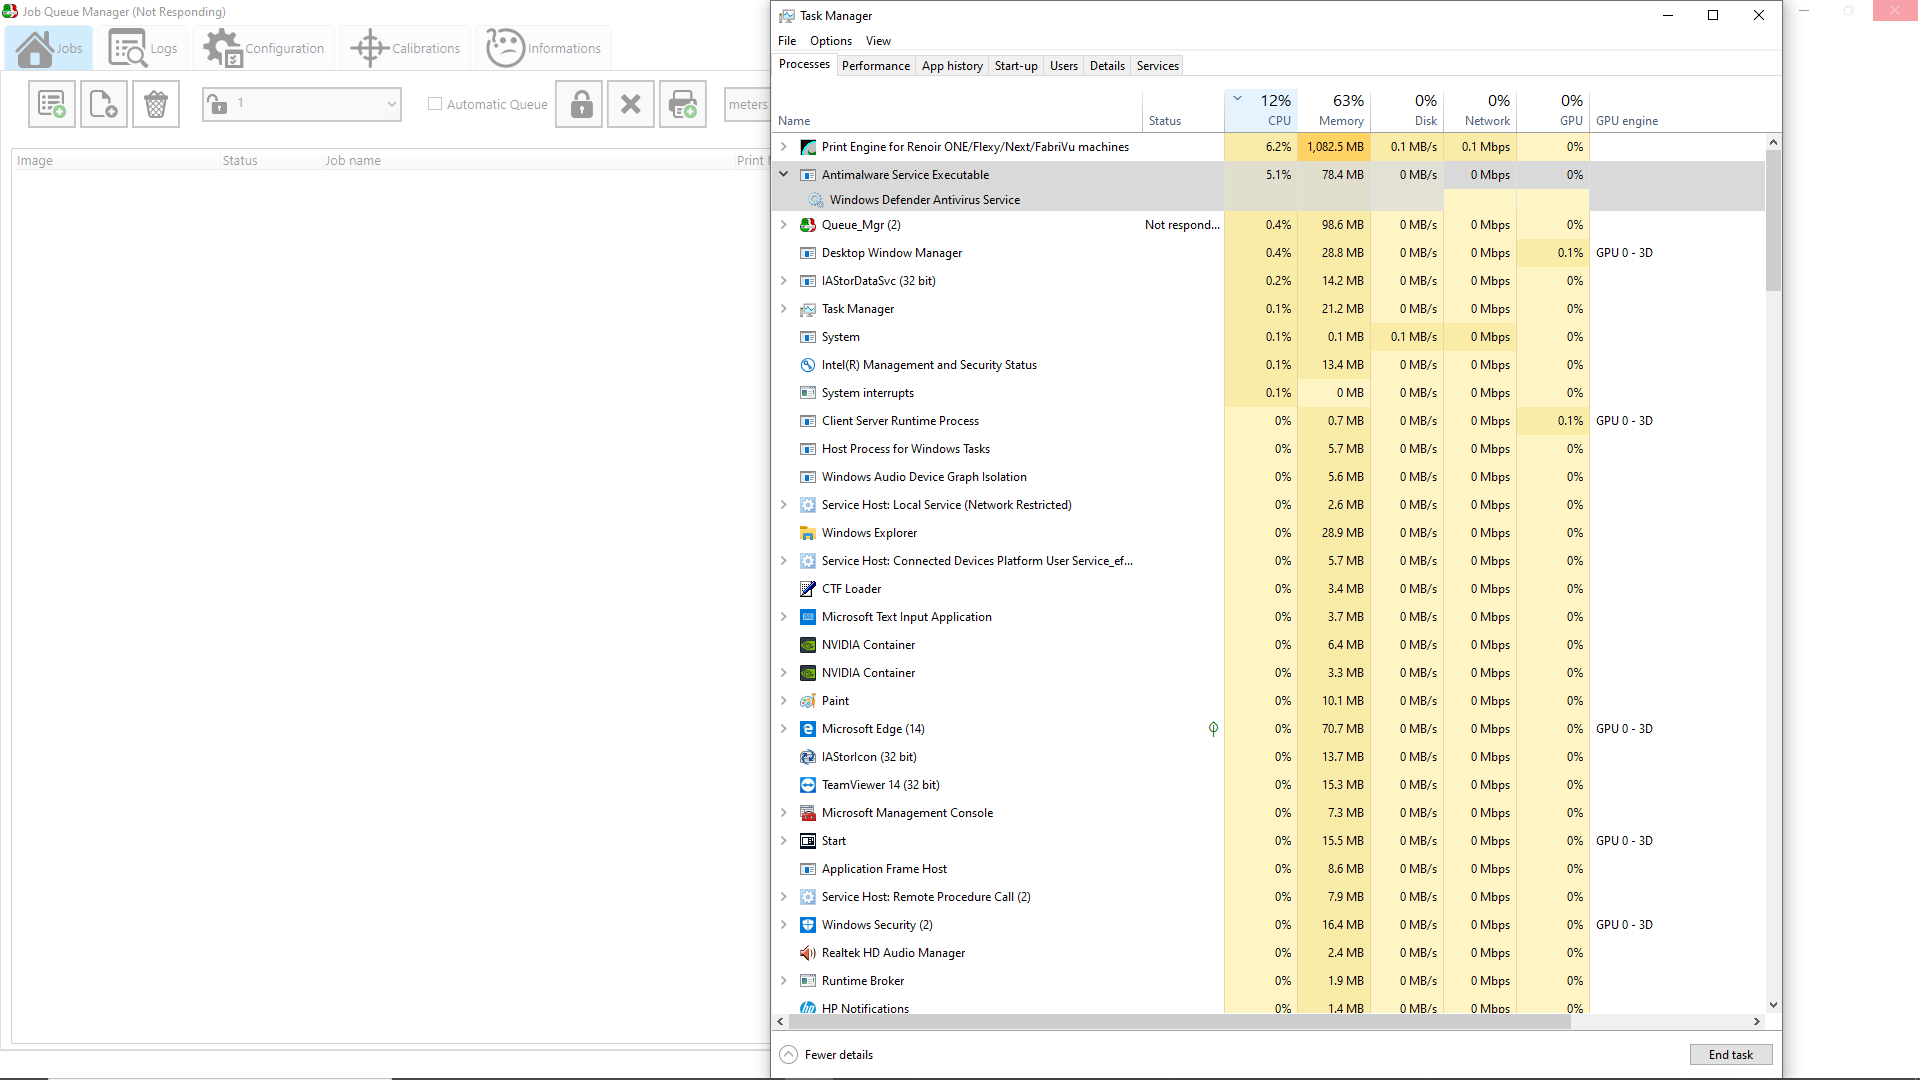1920x1080 pixels.
Task: Expand the Microsoft Edge (14) process group
Action: (x=784, y=729)
